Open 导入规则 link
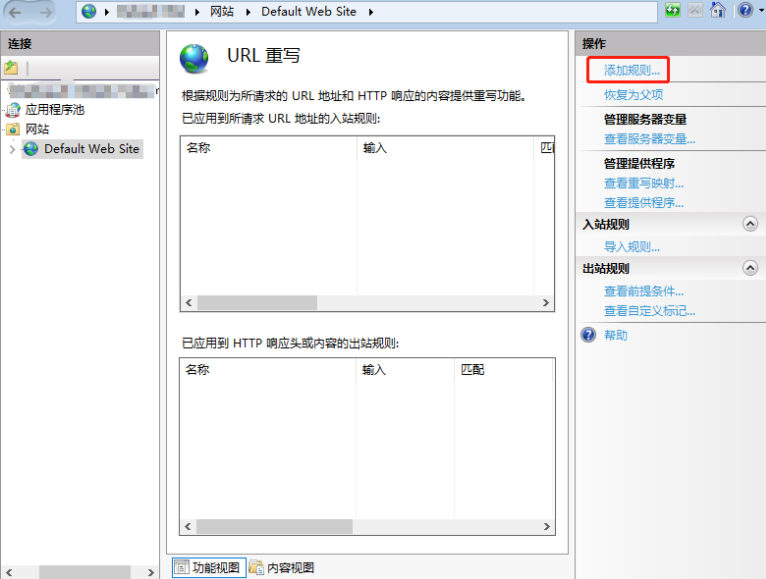766x579 pixels. [x=631, y=247]
